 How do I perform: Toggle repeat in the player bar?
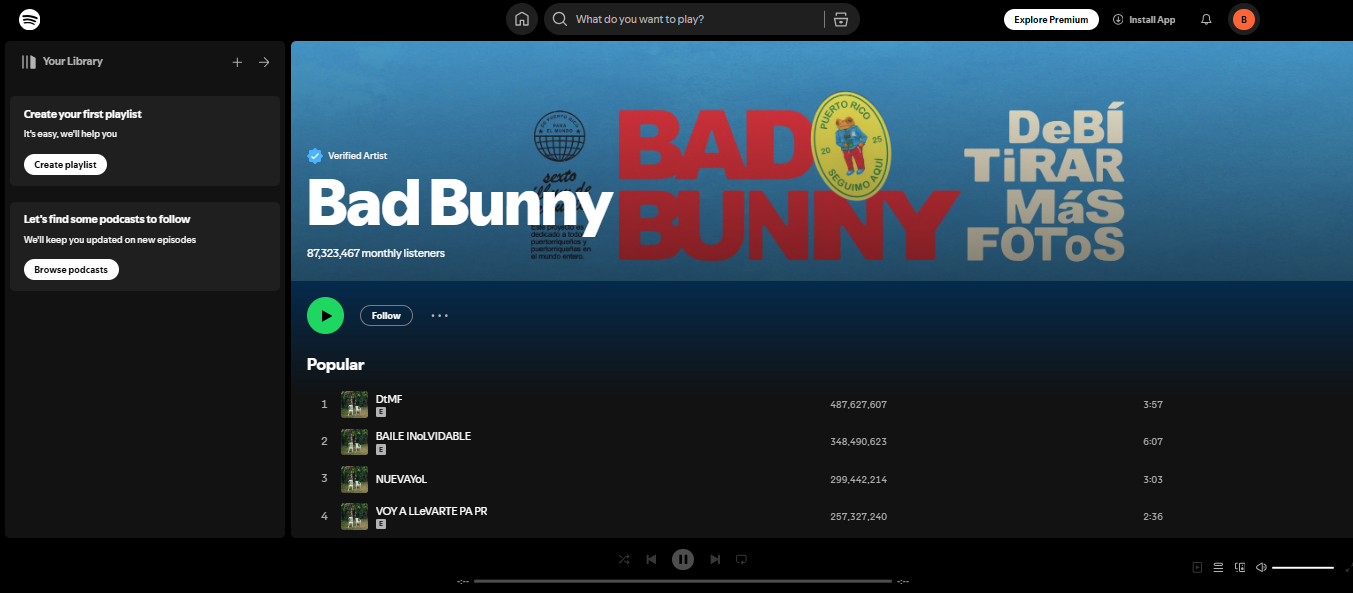(742, 559)
